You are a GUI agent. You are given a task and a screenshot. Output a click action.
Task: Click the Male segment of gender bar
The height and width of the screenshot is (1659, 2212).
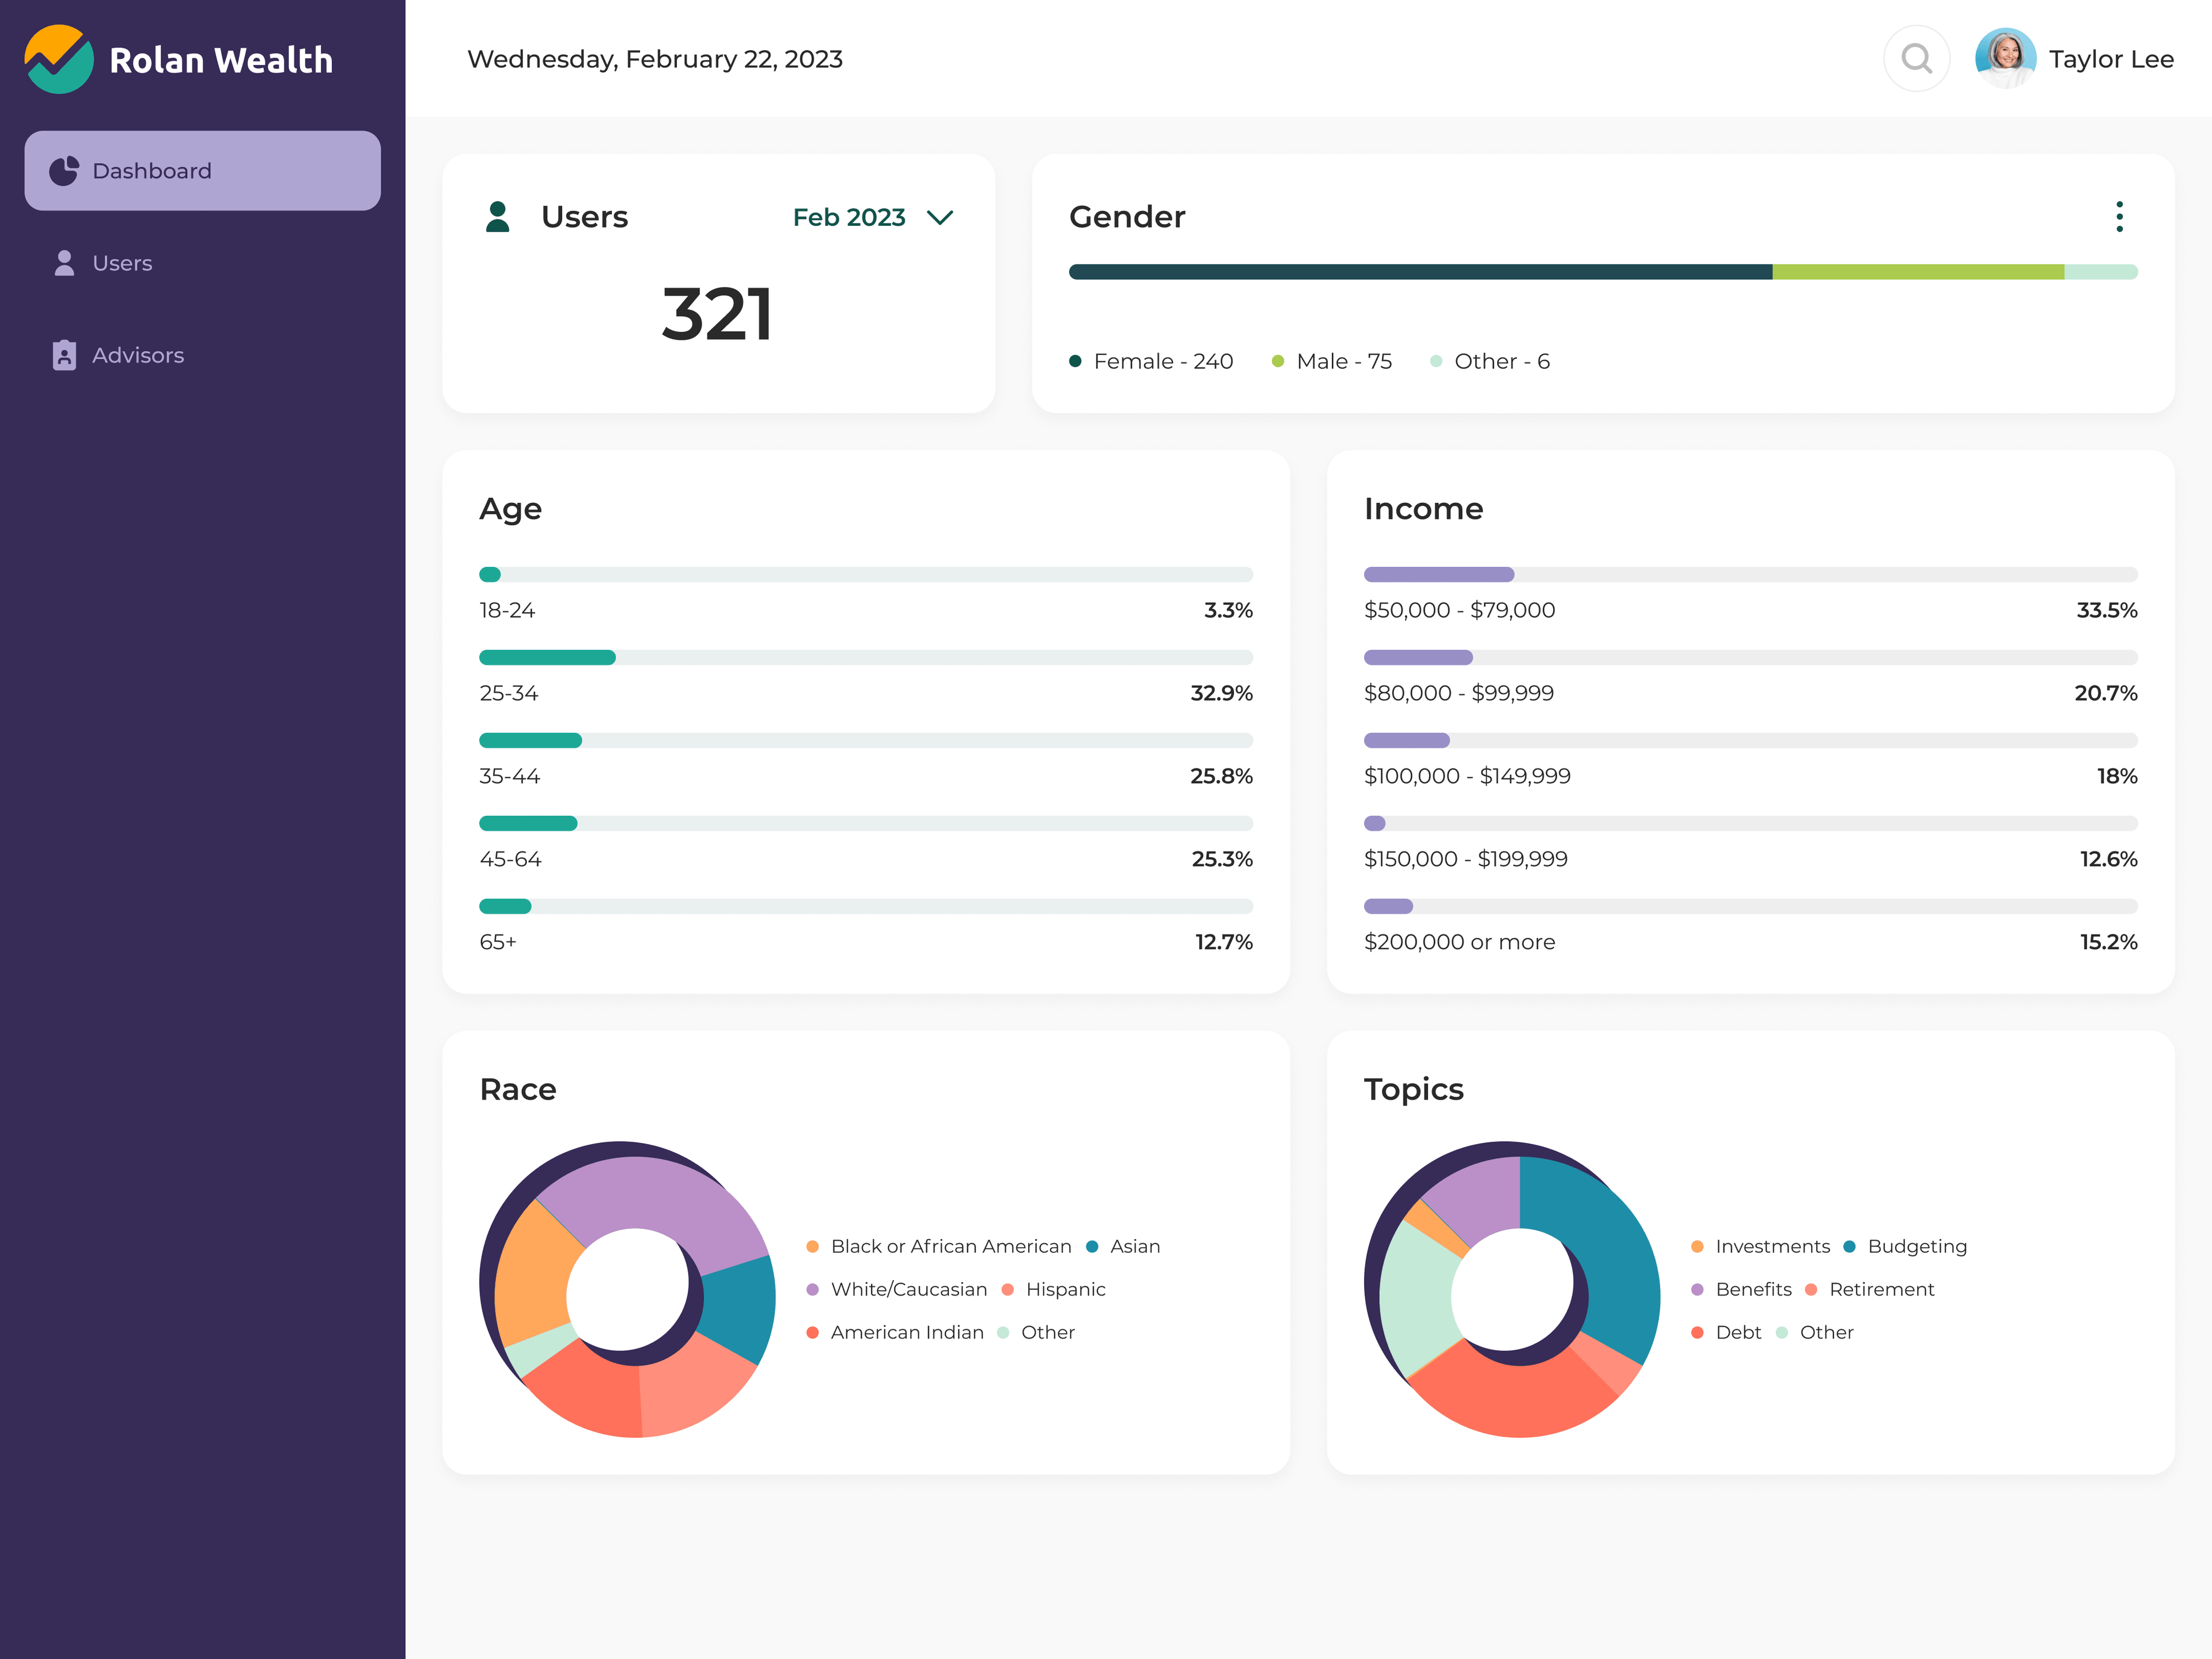[x=1918, y=272]
